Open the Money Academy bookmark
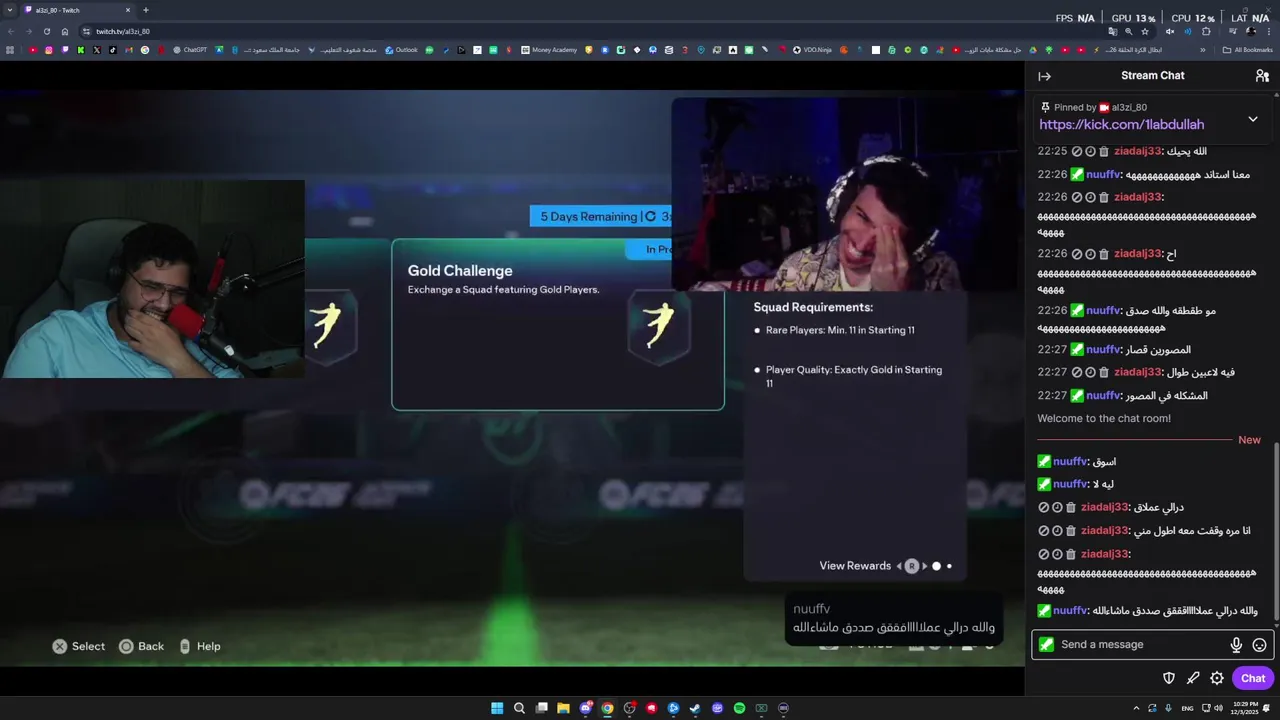The width and height of the screenshot is (1280, 720). point(549,50)
